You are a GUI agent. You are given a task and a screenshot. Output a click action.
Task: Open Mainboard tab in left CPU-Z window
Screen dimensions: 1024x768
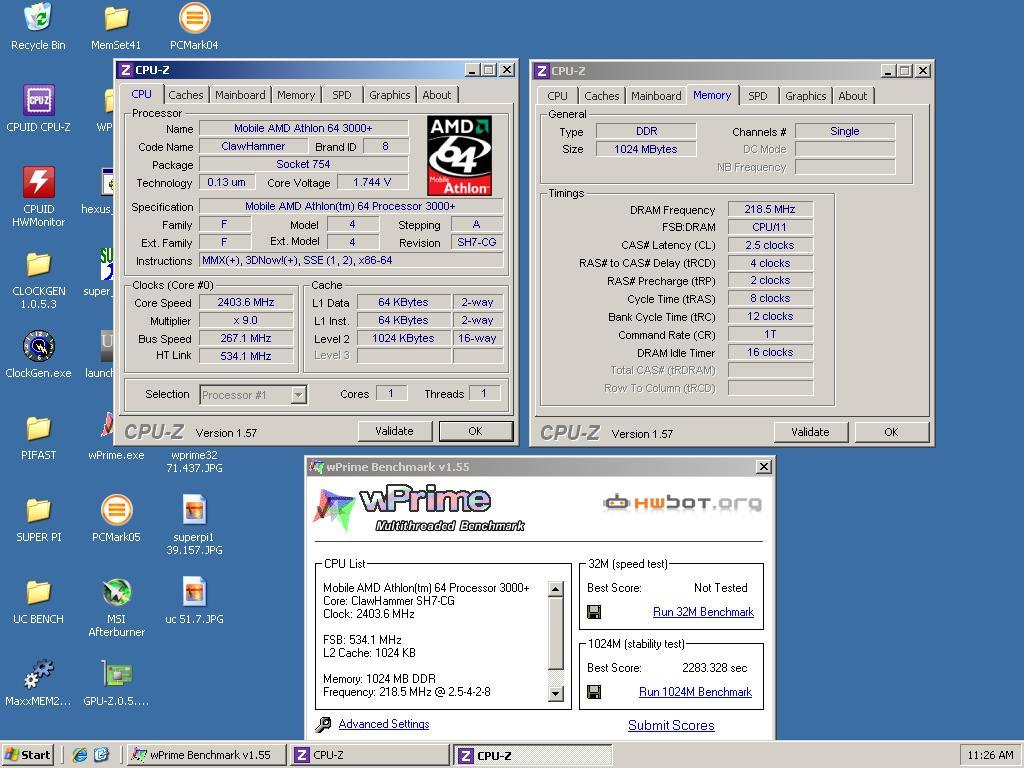point(240,95)
